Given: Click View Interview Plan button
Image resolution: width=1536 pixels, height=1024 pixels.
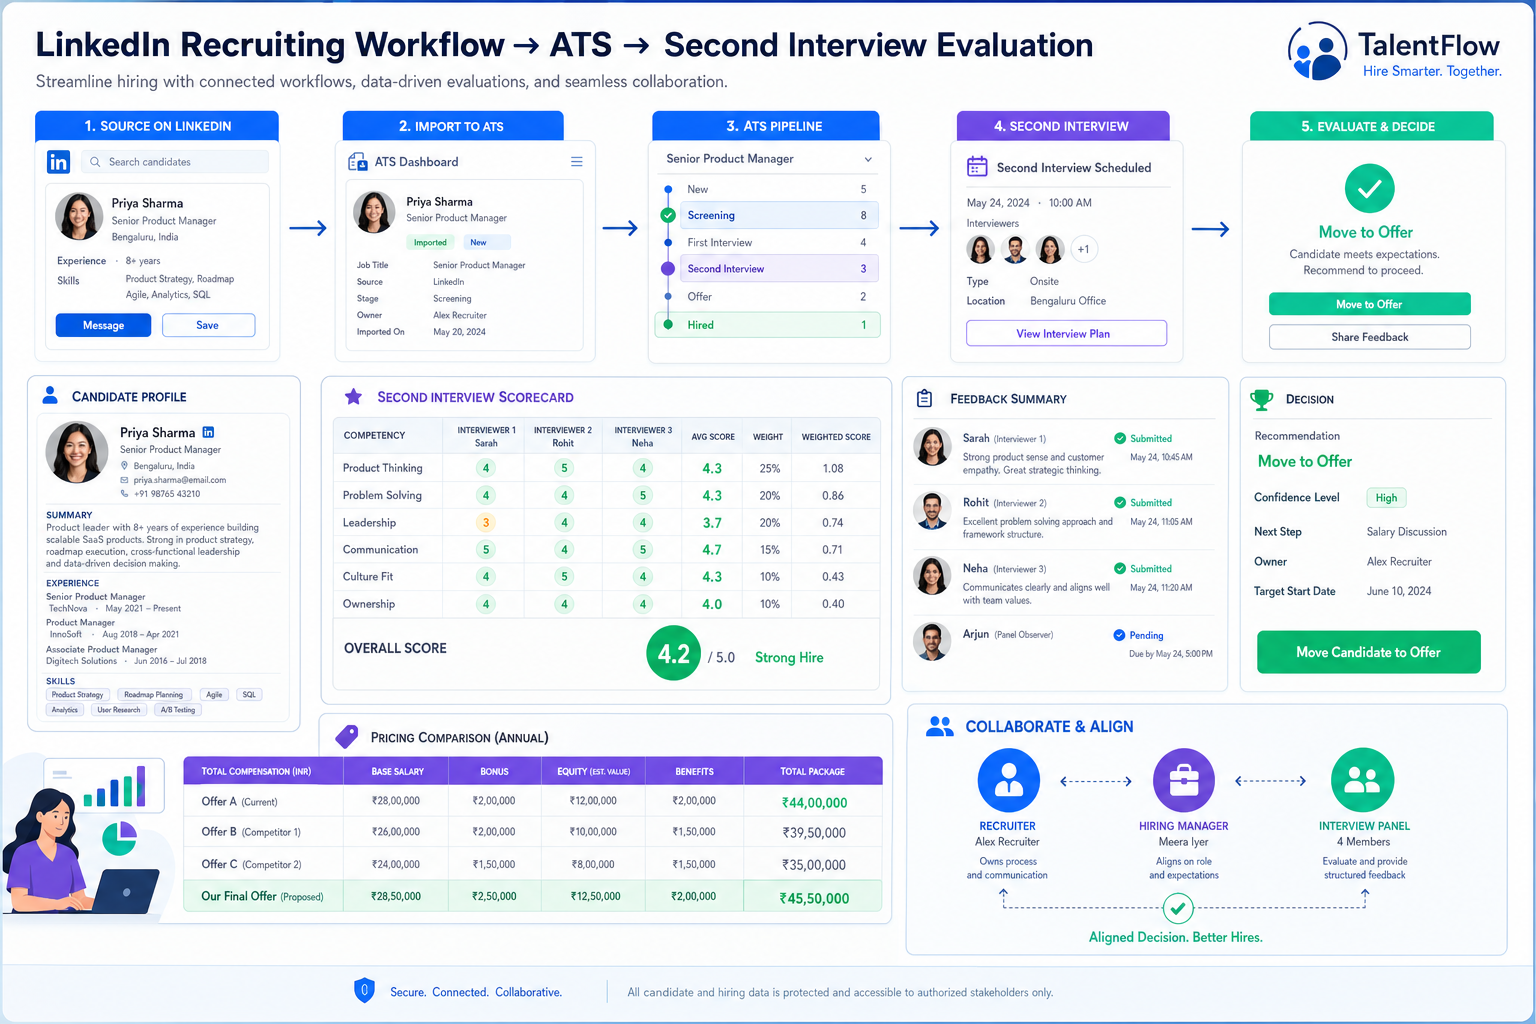Looking at the screenshot, I should coord(1066,333).
